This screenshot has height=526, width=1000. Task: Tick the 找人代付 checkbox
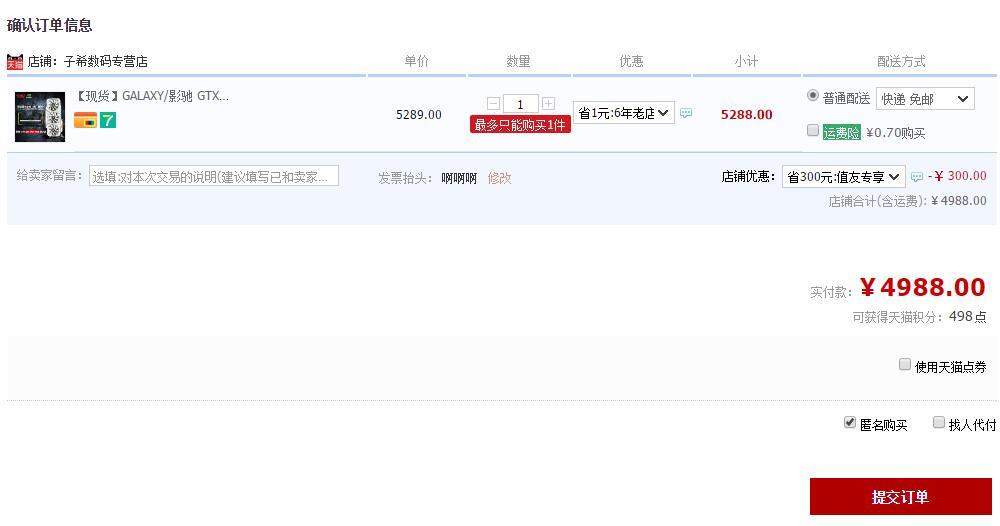938,423
